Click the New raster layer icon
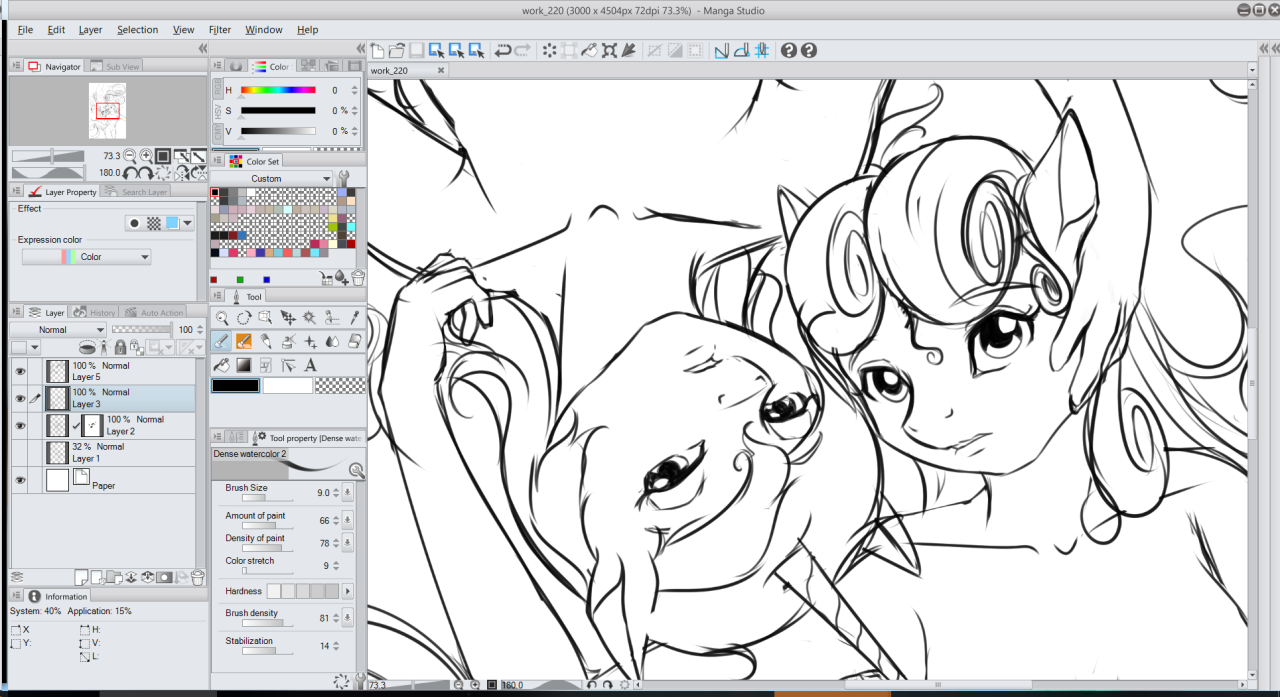The image size is (1280, 697). coord(82,577)
